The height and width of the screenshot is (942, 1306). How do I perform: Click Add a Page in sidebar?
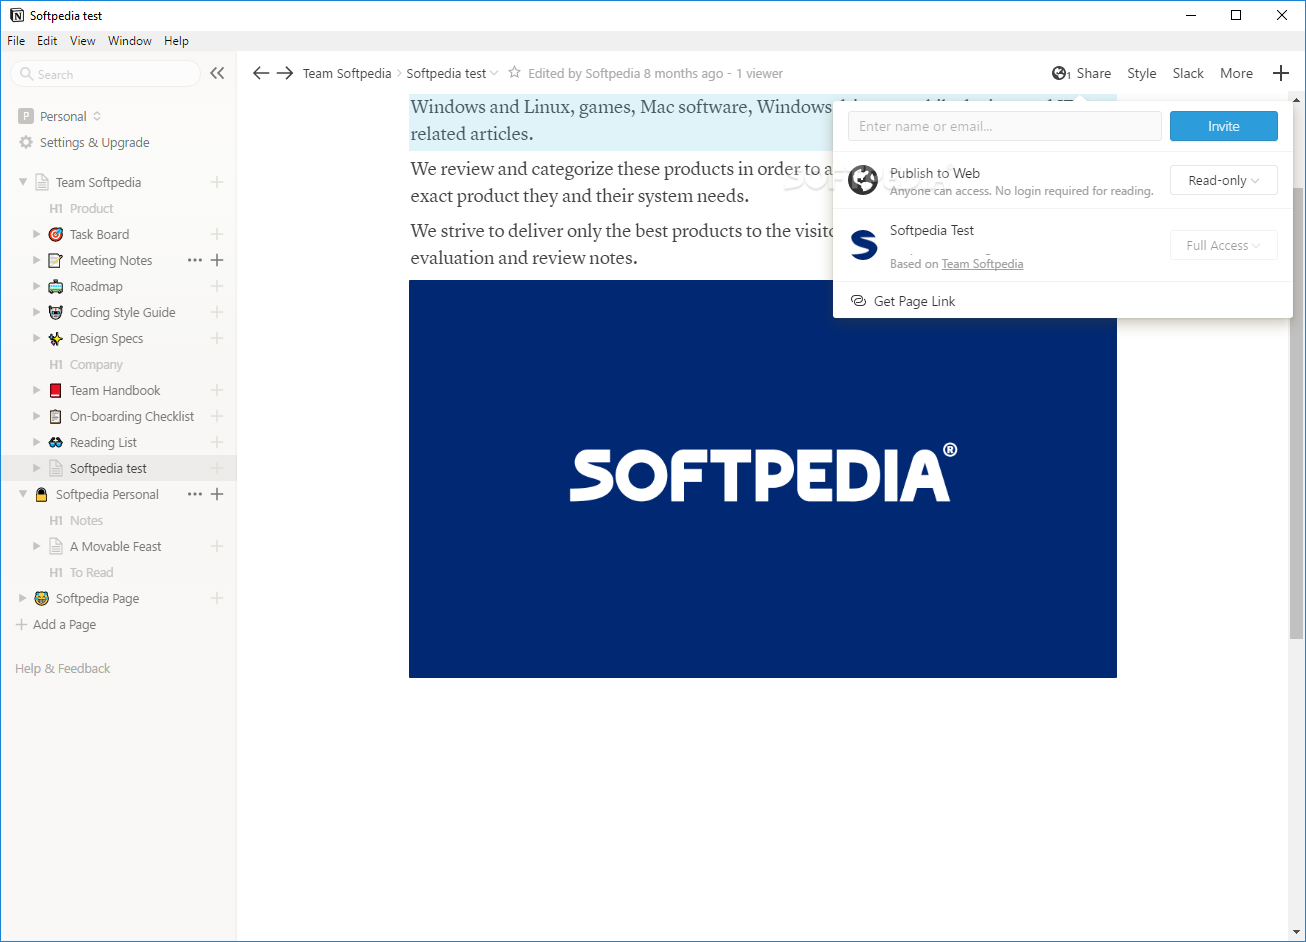pos(56,624)
